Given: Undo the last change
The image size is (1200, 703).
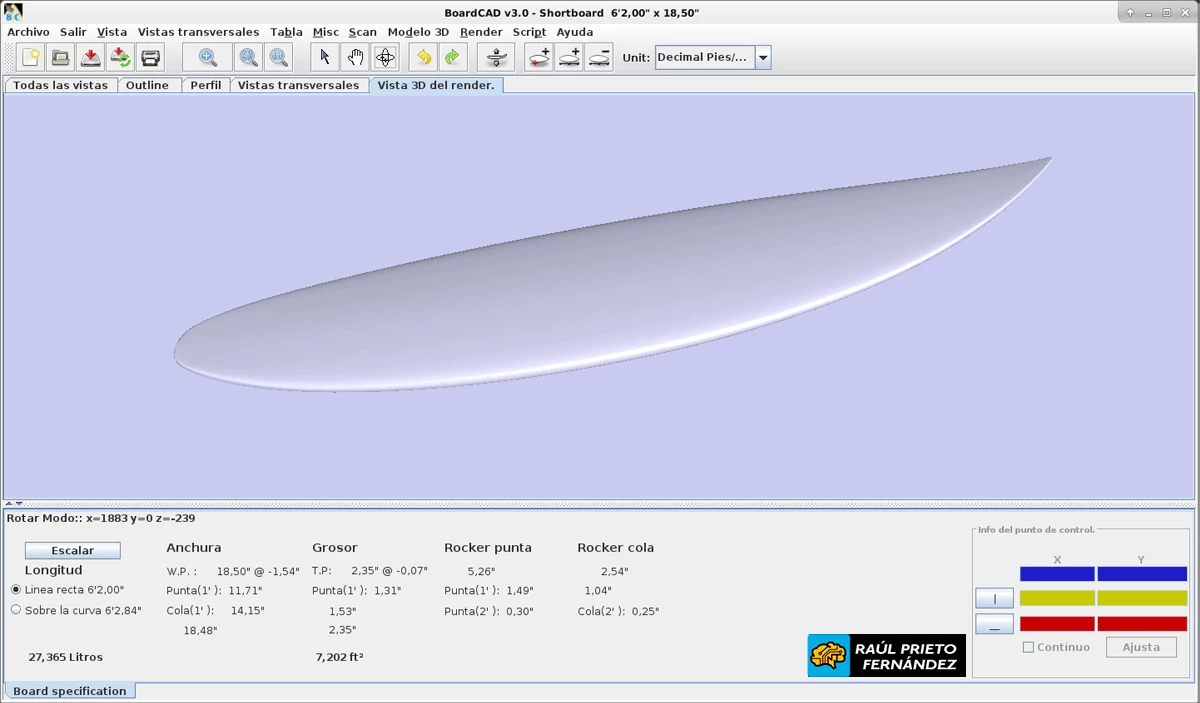Looking at the screenshot, I should [423, 57].
